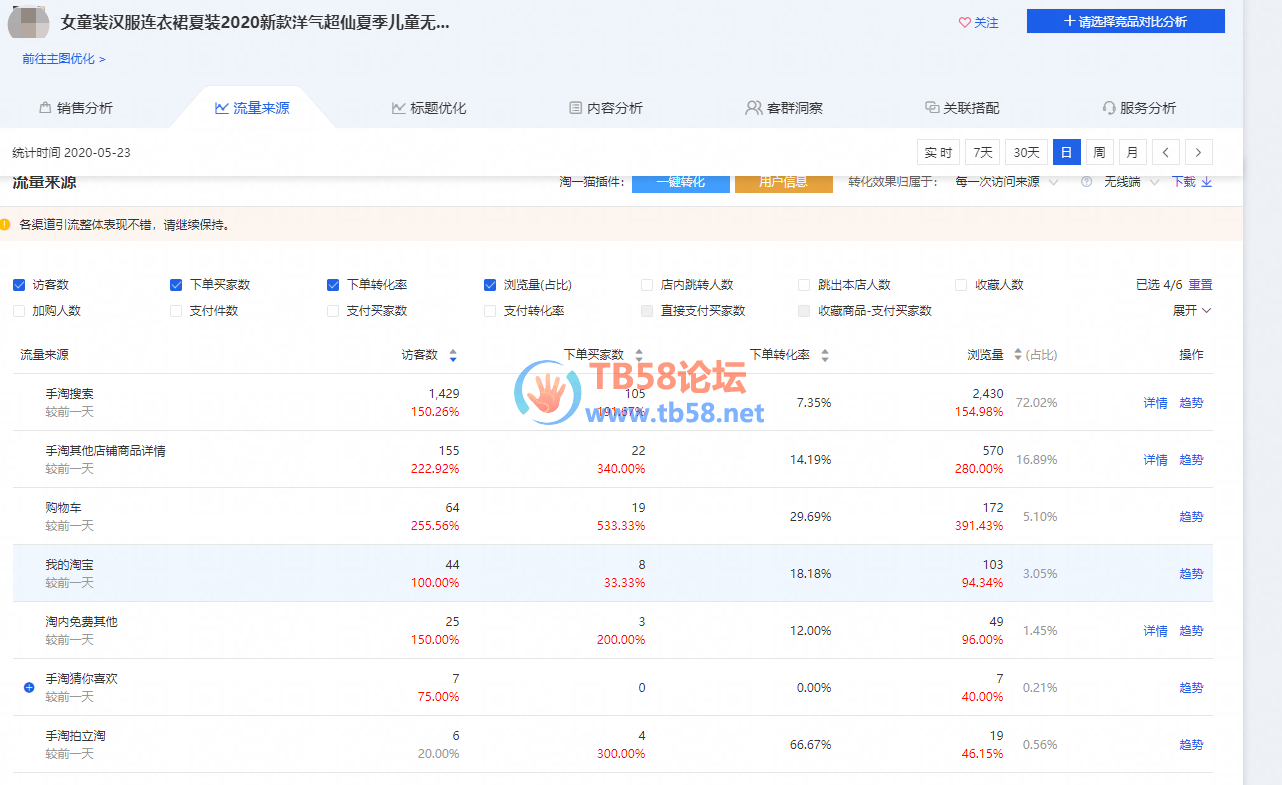
Task: Open the 无线端 device dropdown
Action: 1132,182
